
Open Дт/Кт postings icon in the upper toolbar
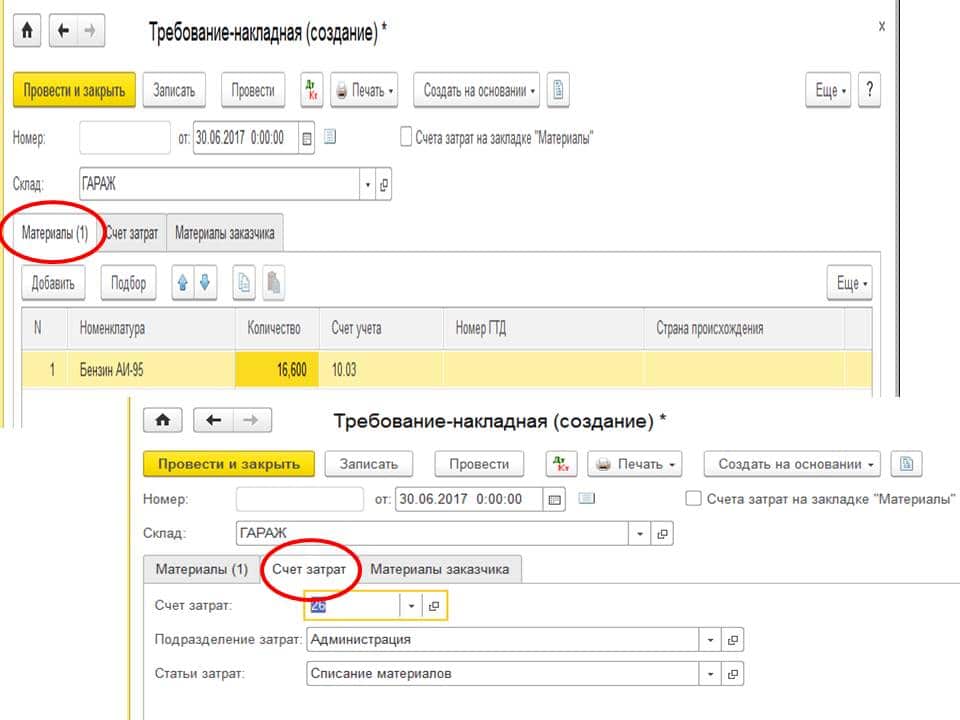pos(313,90)
